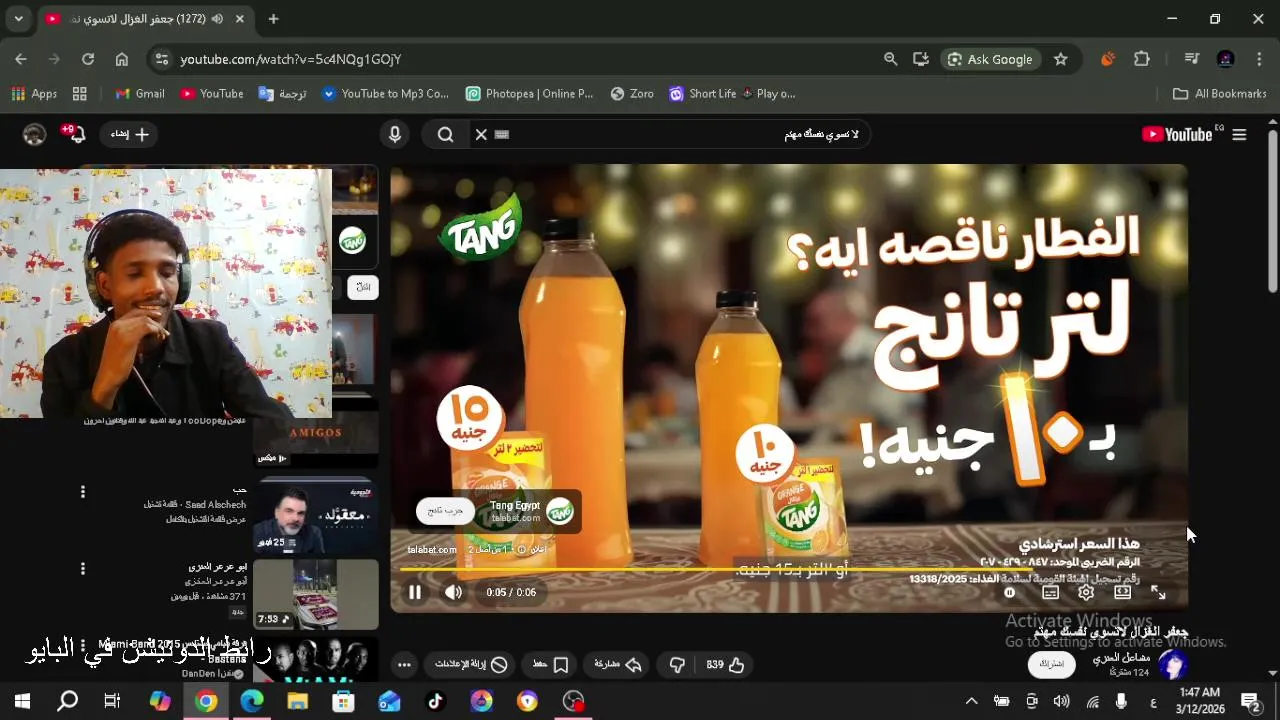
Task: Open YouTube account avatar menu
Action: 35,134
